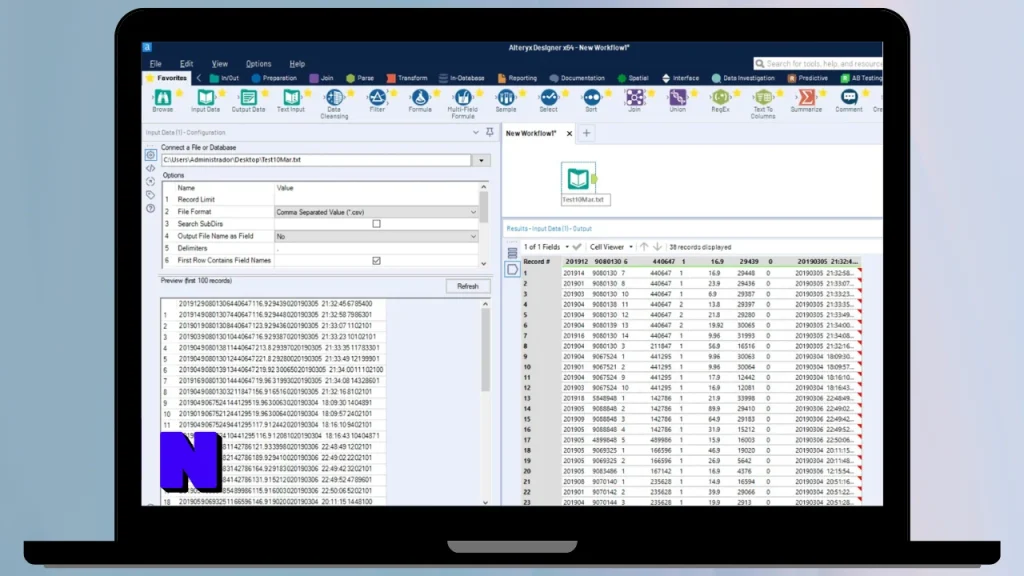The height and width of the screenshot is (576, 1024).
Task: Select the Comment tool icon
Action: (x=849, y=99)
